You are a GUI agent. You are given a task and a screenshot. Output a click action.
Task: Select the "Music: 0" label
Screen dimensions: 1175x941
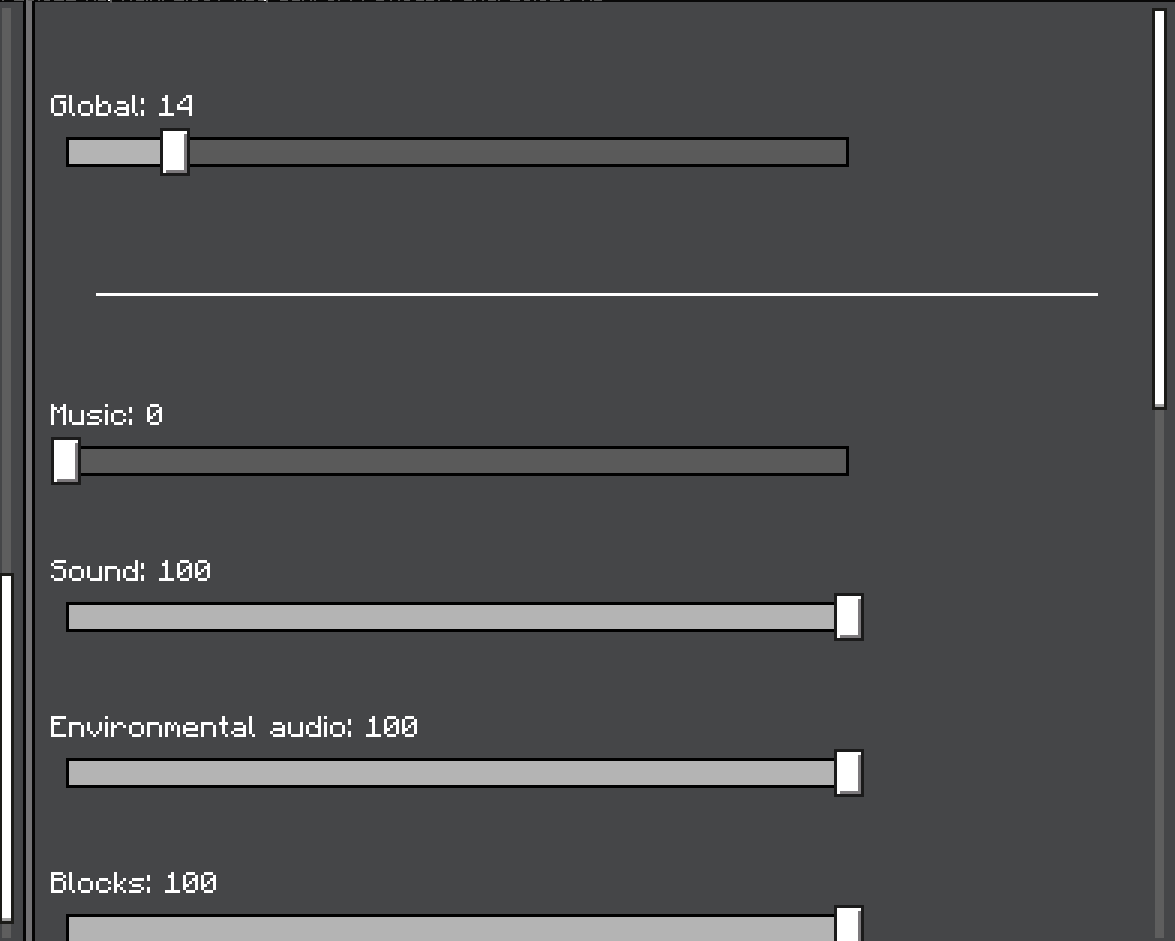tap(106, 415)
